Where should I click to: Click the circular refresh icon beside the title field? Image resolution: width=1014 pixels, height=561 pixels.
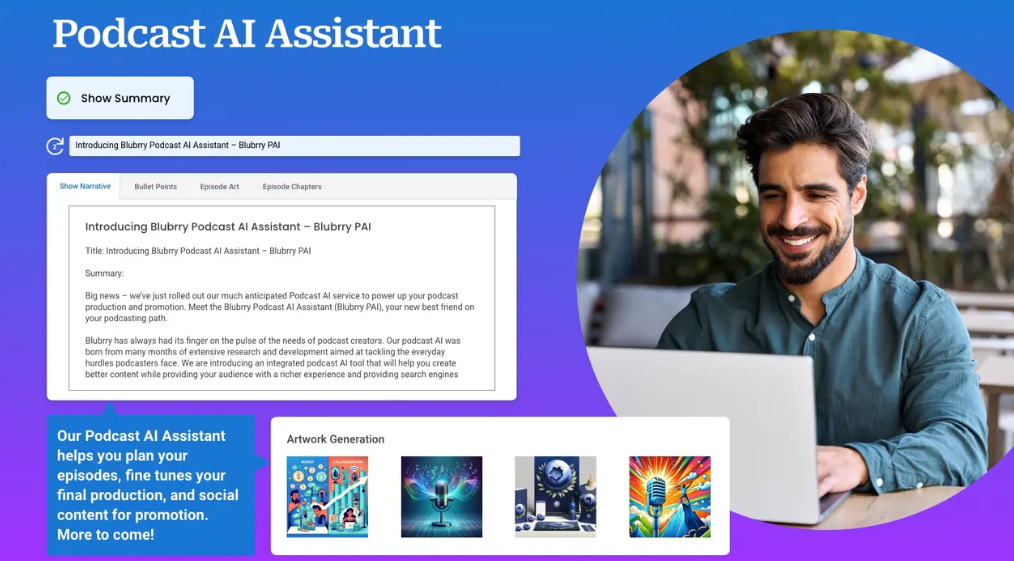tap(55, 145)
